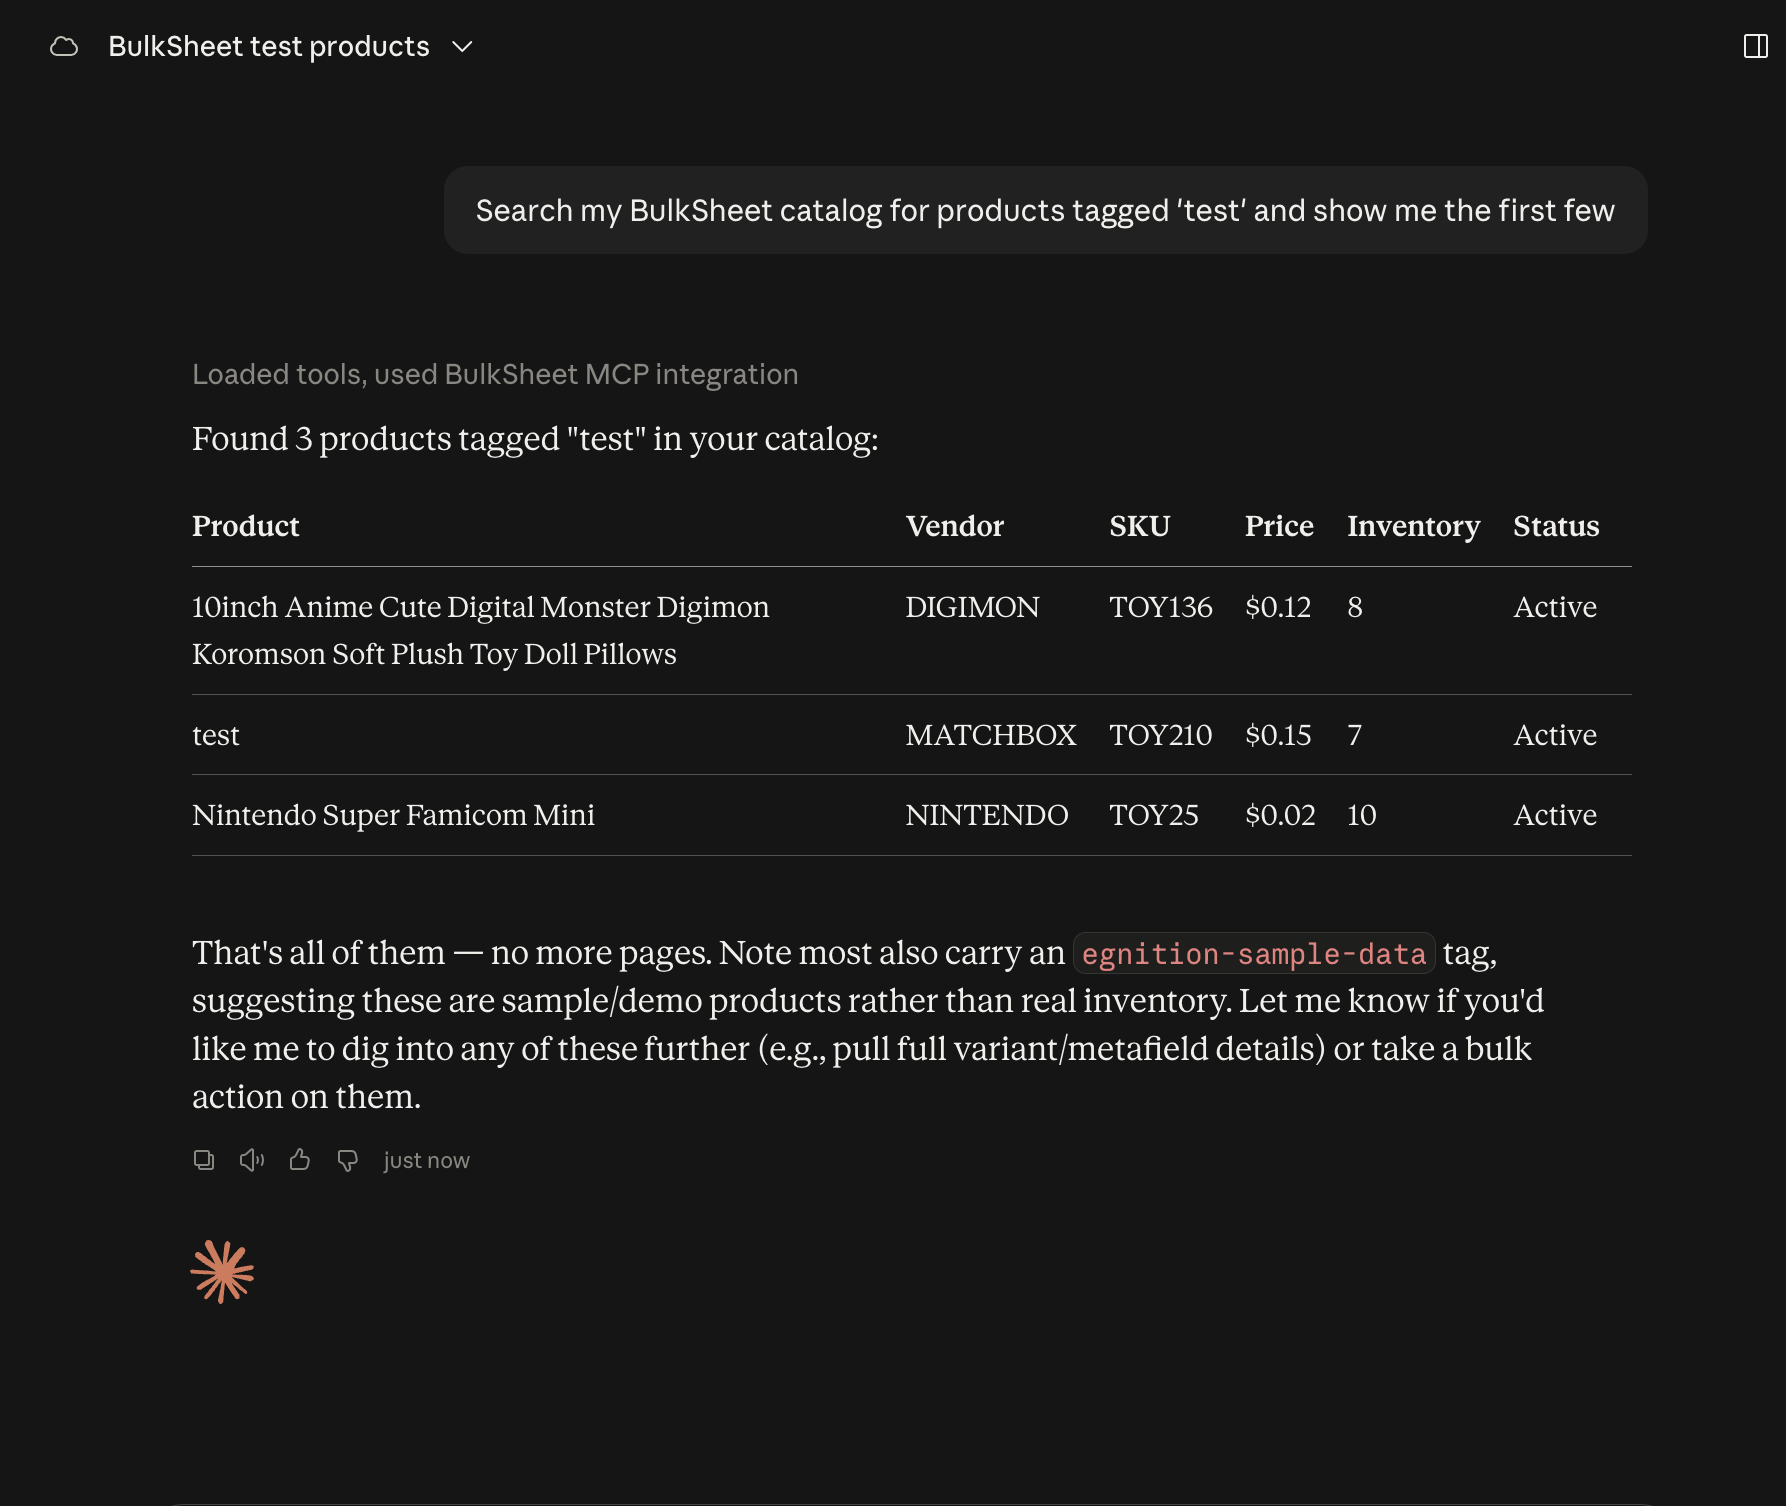The image size is (1786, 1506).
Task: Give the response a thumbs down
Action: (x=348, y=1160)
